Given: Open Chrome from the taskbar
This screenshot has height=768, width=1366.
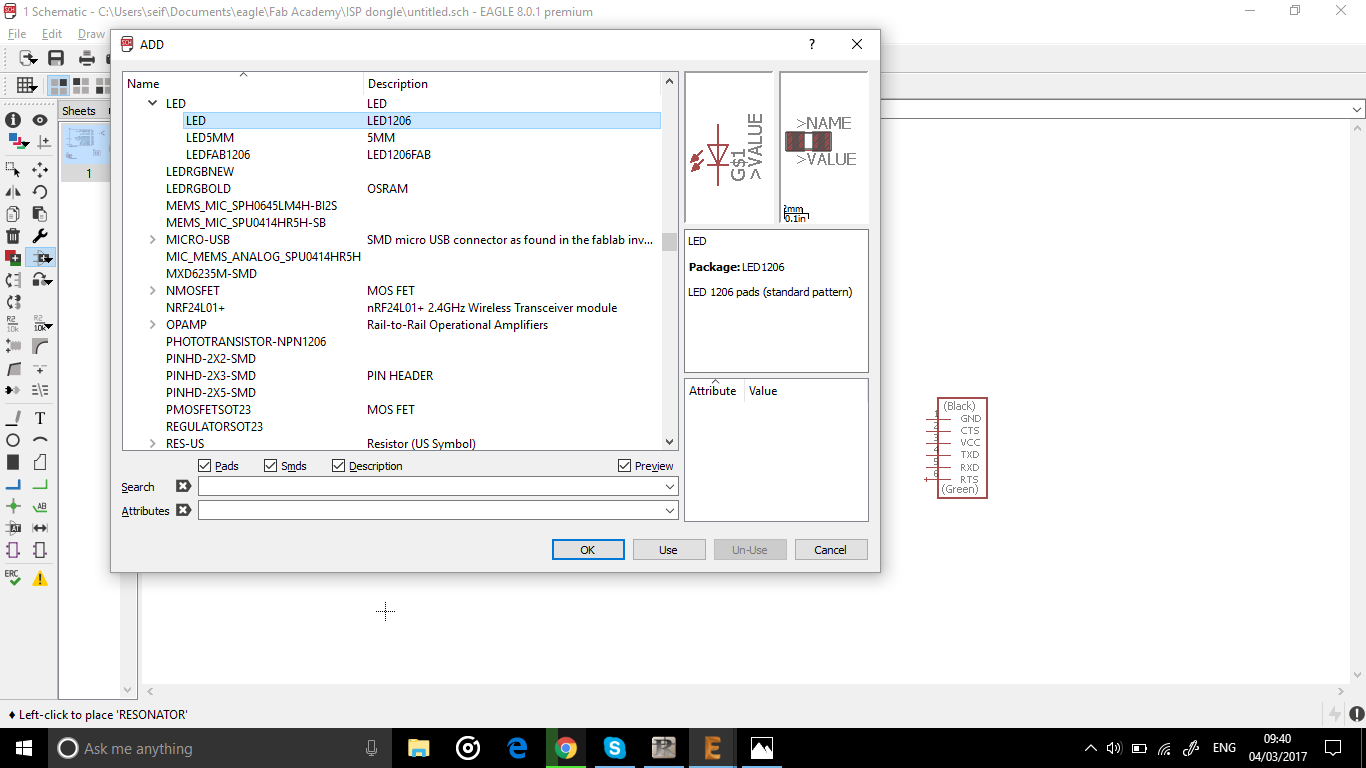Looking at the screenshot, I should tap(566, 748).
